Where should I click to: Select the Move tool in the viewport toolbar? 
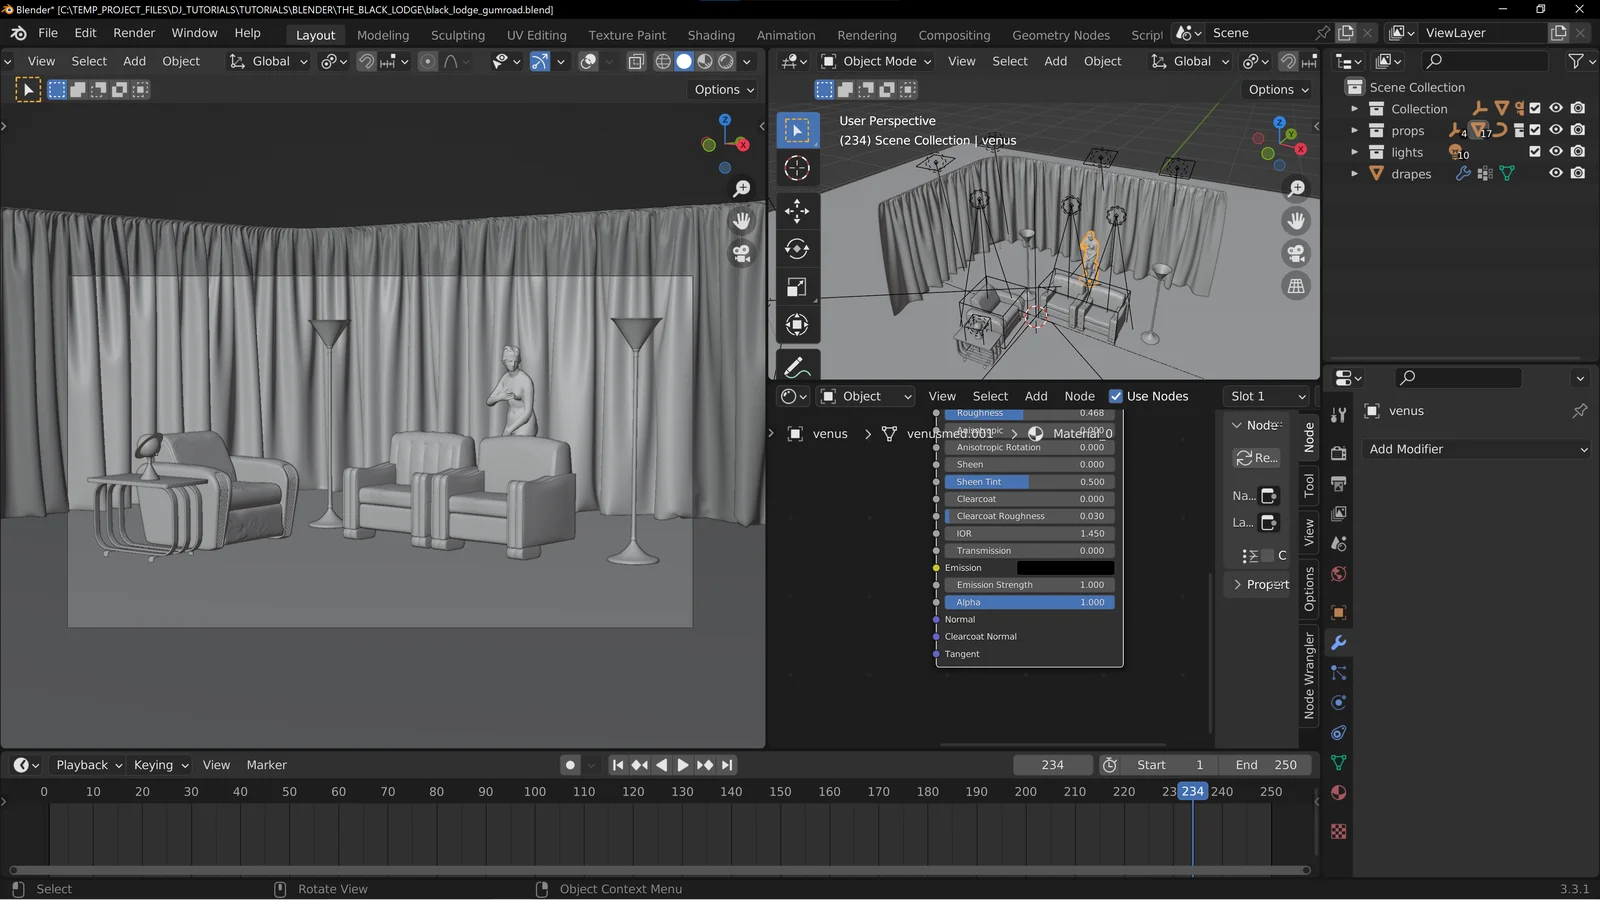point(796,211)
